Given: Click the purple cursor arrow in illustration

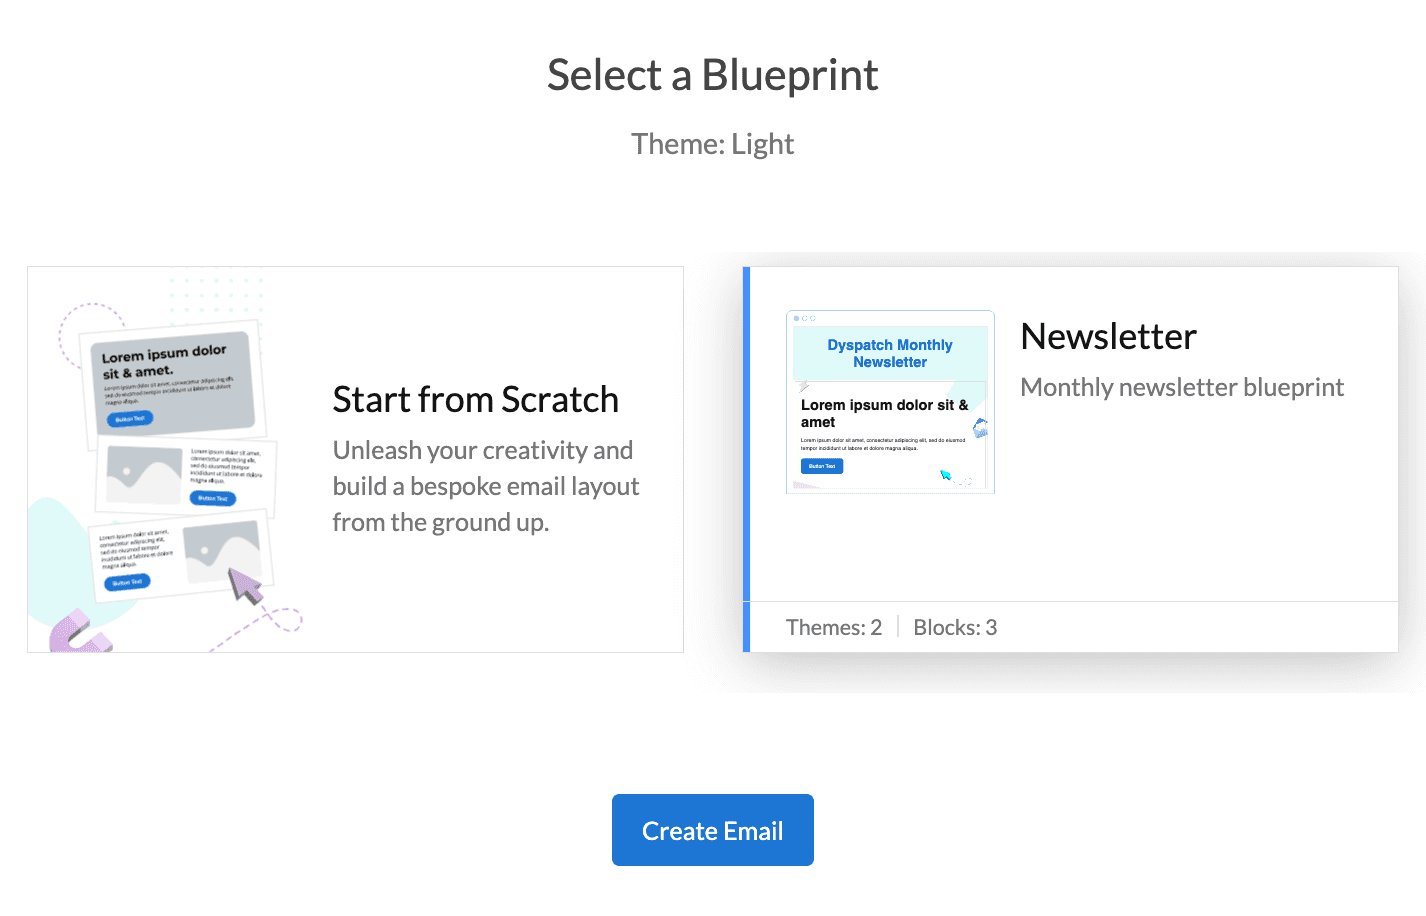Looking at the screenshot, I should [x=245, y=585].
